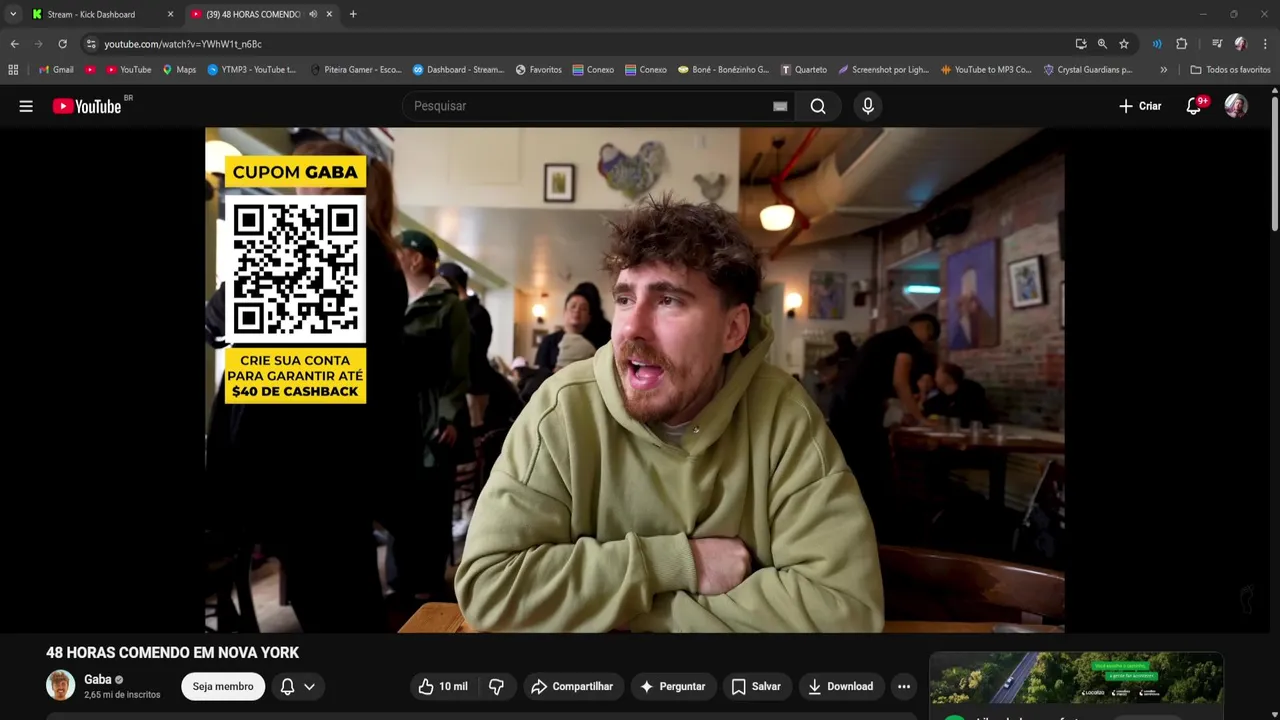The image size is (1280, 720).
Task: Open the road ad thumbnail beside video actions
Action: click(1076, 678)
